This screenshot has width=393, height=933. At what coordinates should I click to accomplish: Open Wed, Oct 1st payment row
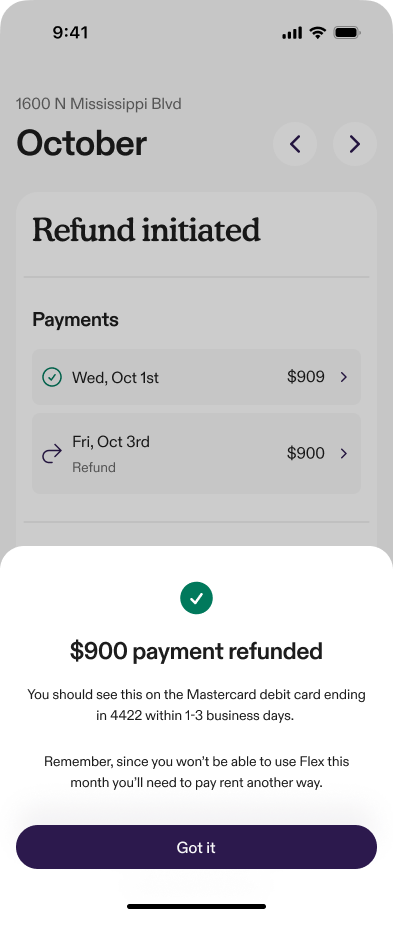pyautogui.click(x=196, y=377)
